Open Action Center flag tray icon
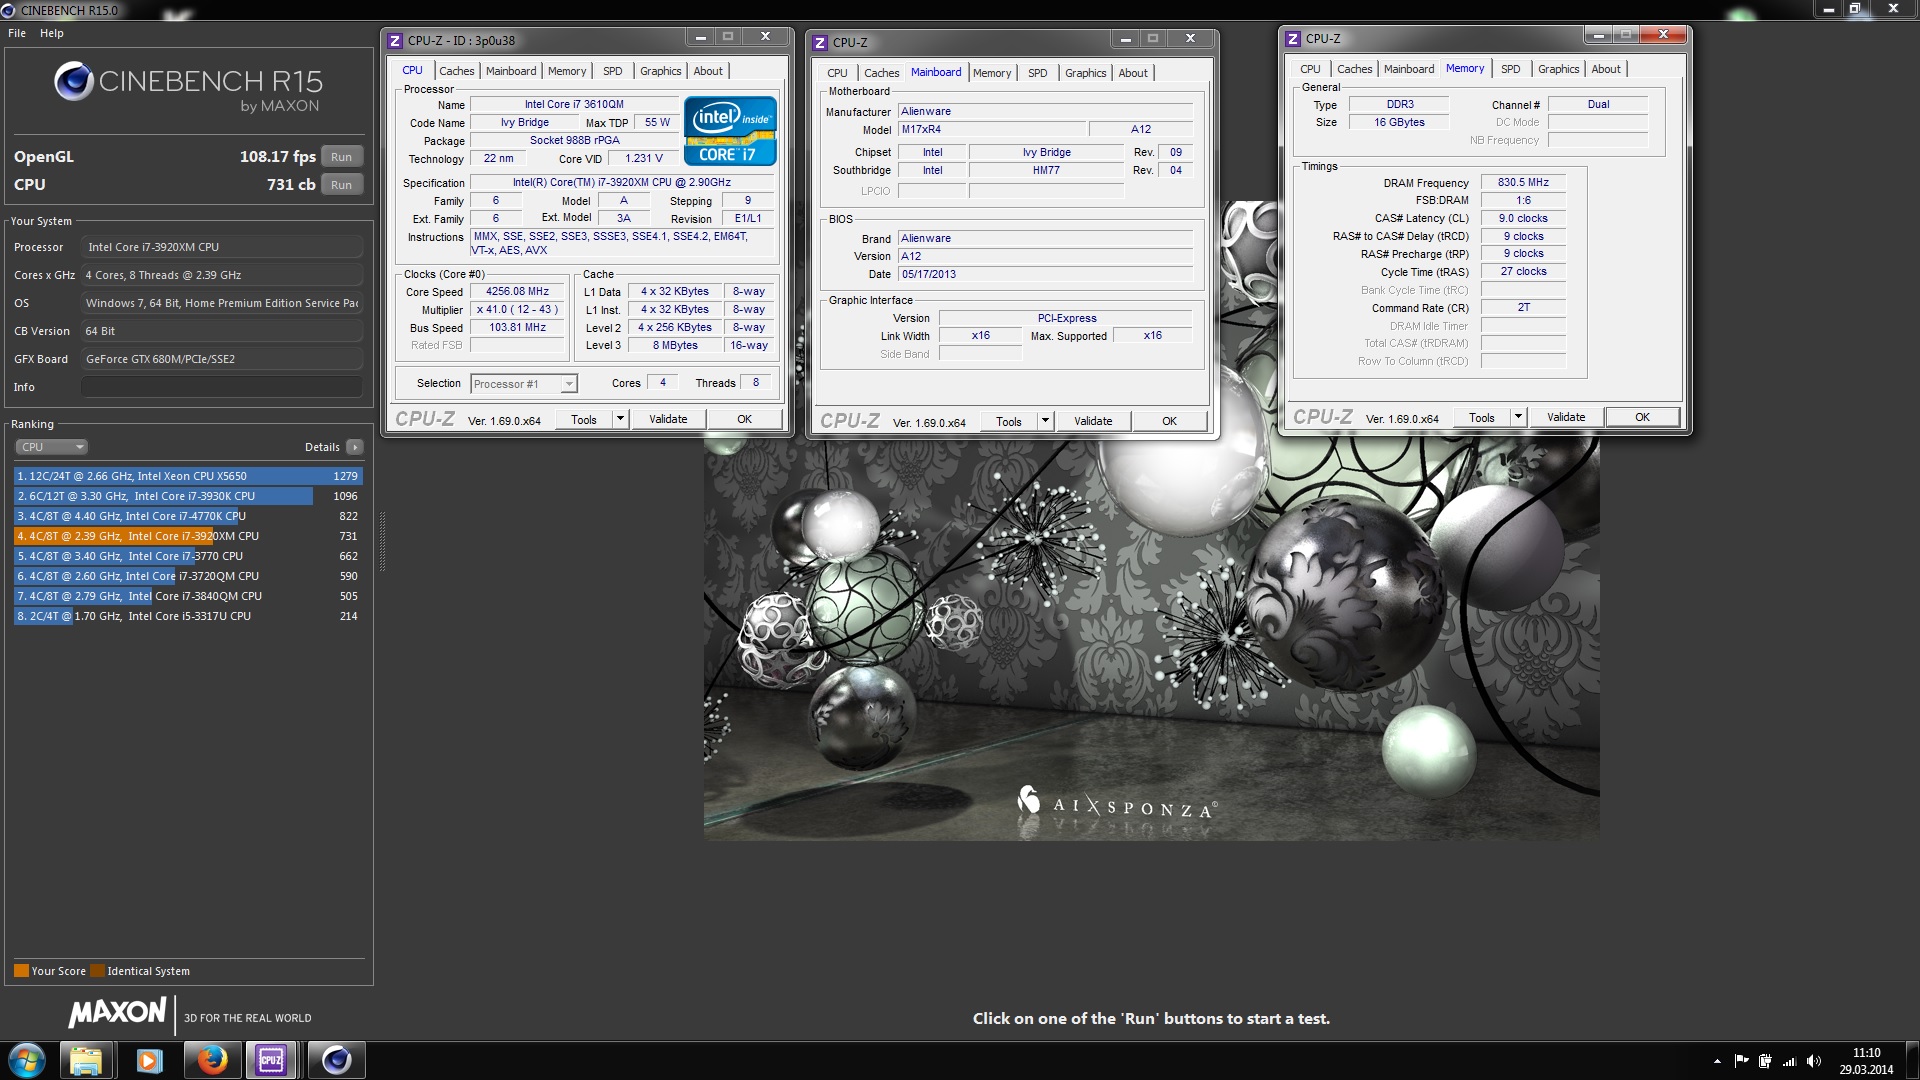The image size is (1920, 1080). click(x=1741, y=1061)
